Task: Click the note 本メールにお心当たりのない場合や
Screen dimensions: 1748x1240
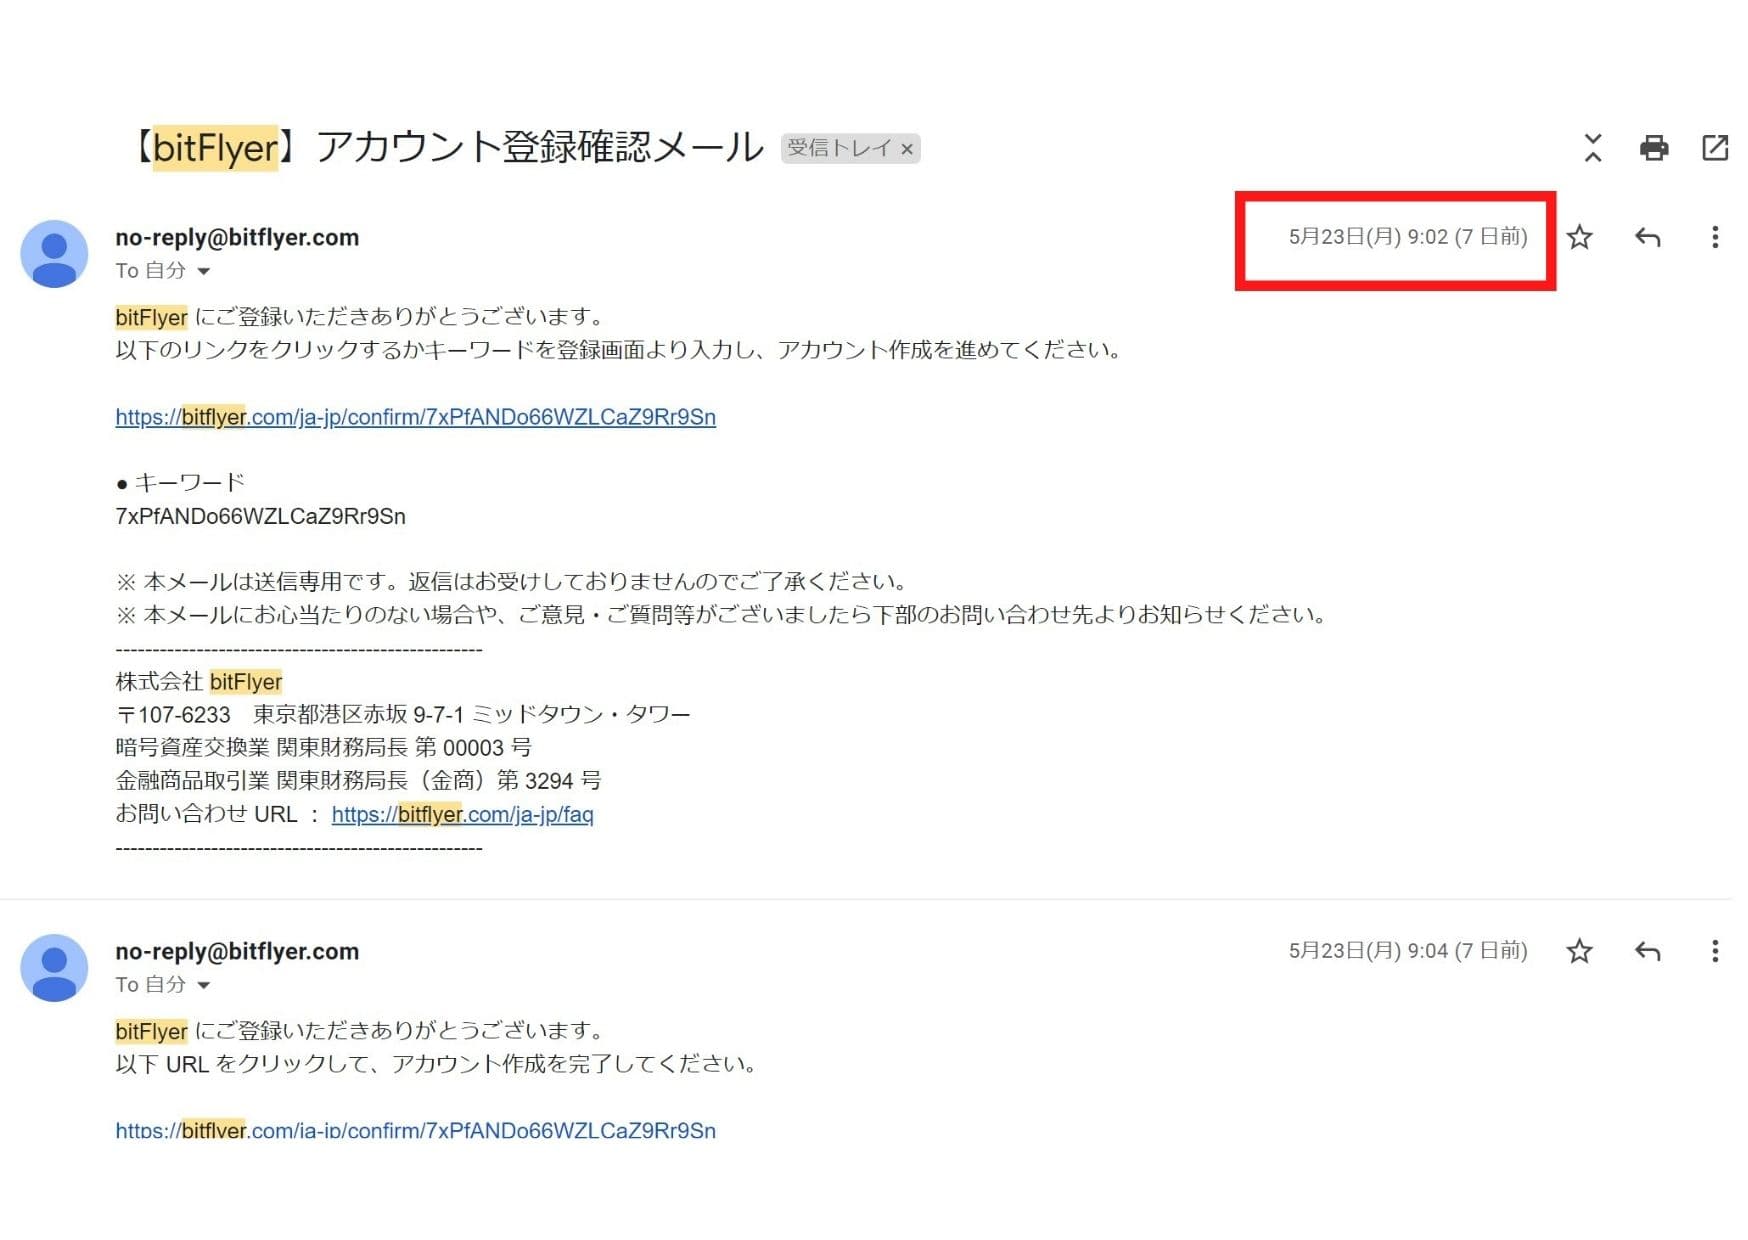Action: coord(721,615)
